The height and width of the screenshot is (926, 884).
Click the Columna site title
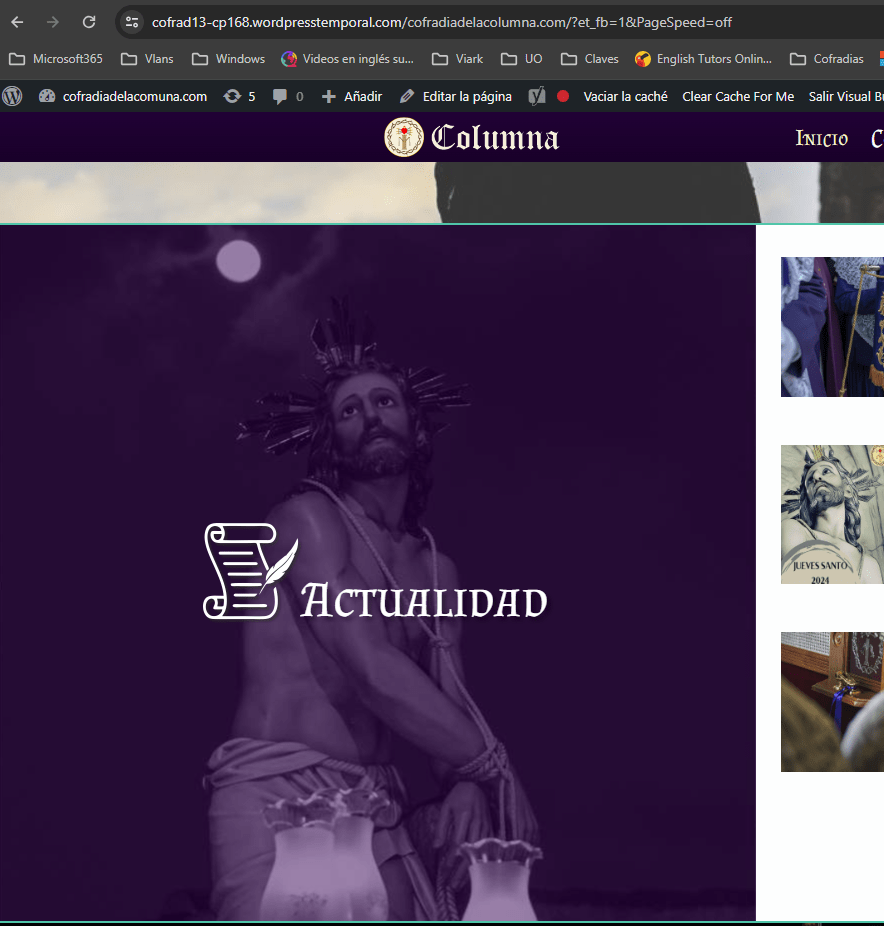tap(495, 138)
